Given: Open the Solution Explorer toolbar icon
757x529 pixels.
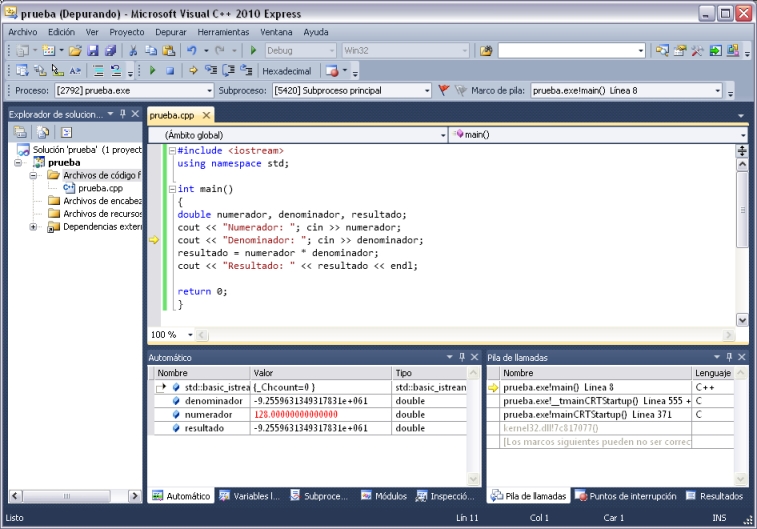Looking at the screenshot, I should (x=662, y=50).
